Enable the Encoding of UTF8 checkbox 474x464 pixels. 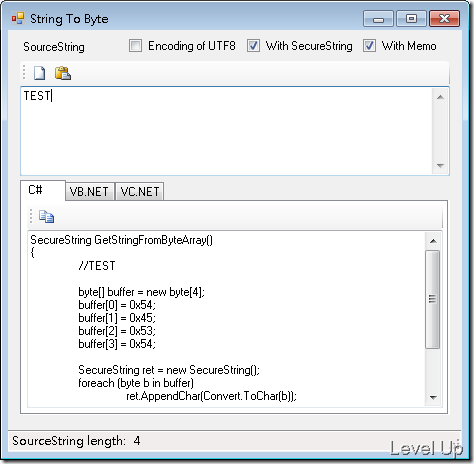coord(135,46)
